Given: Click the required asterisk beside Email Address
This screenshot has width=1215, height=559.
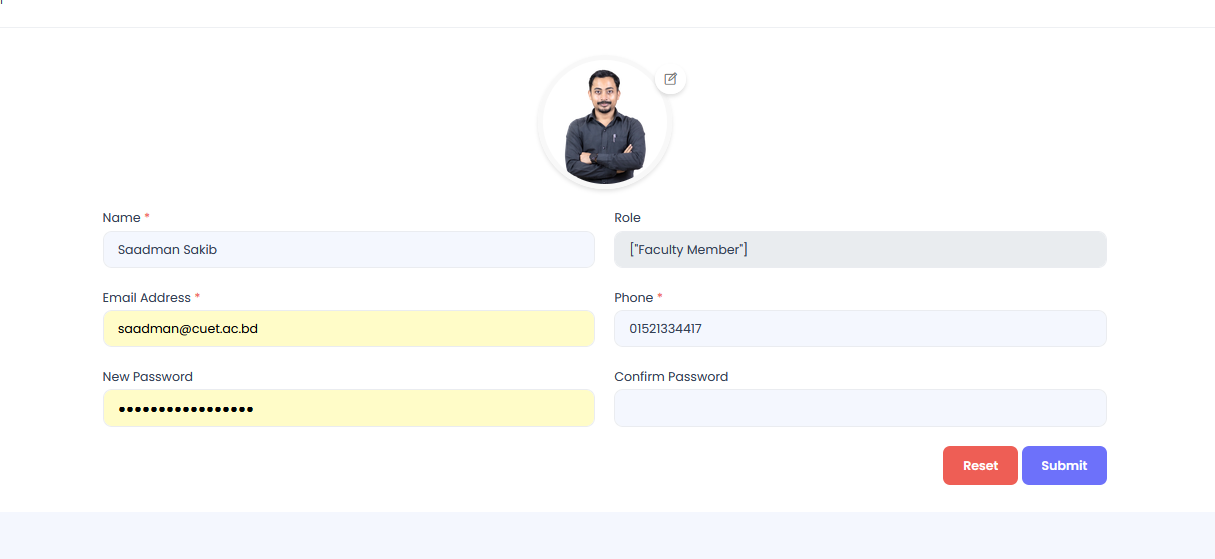Looking at the screenshot, I should click(x=197, y=297).
